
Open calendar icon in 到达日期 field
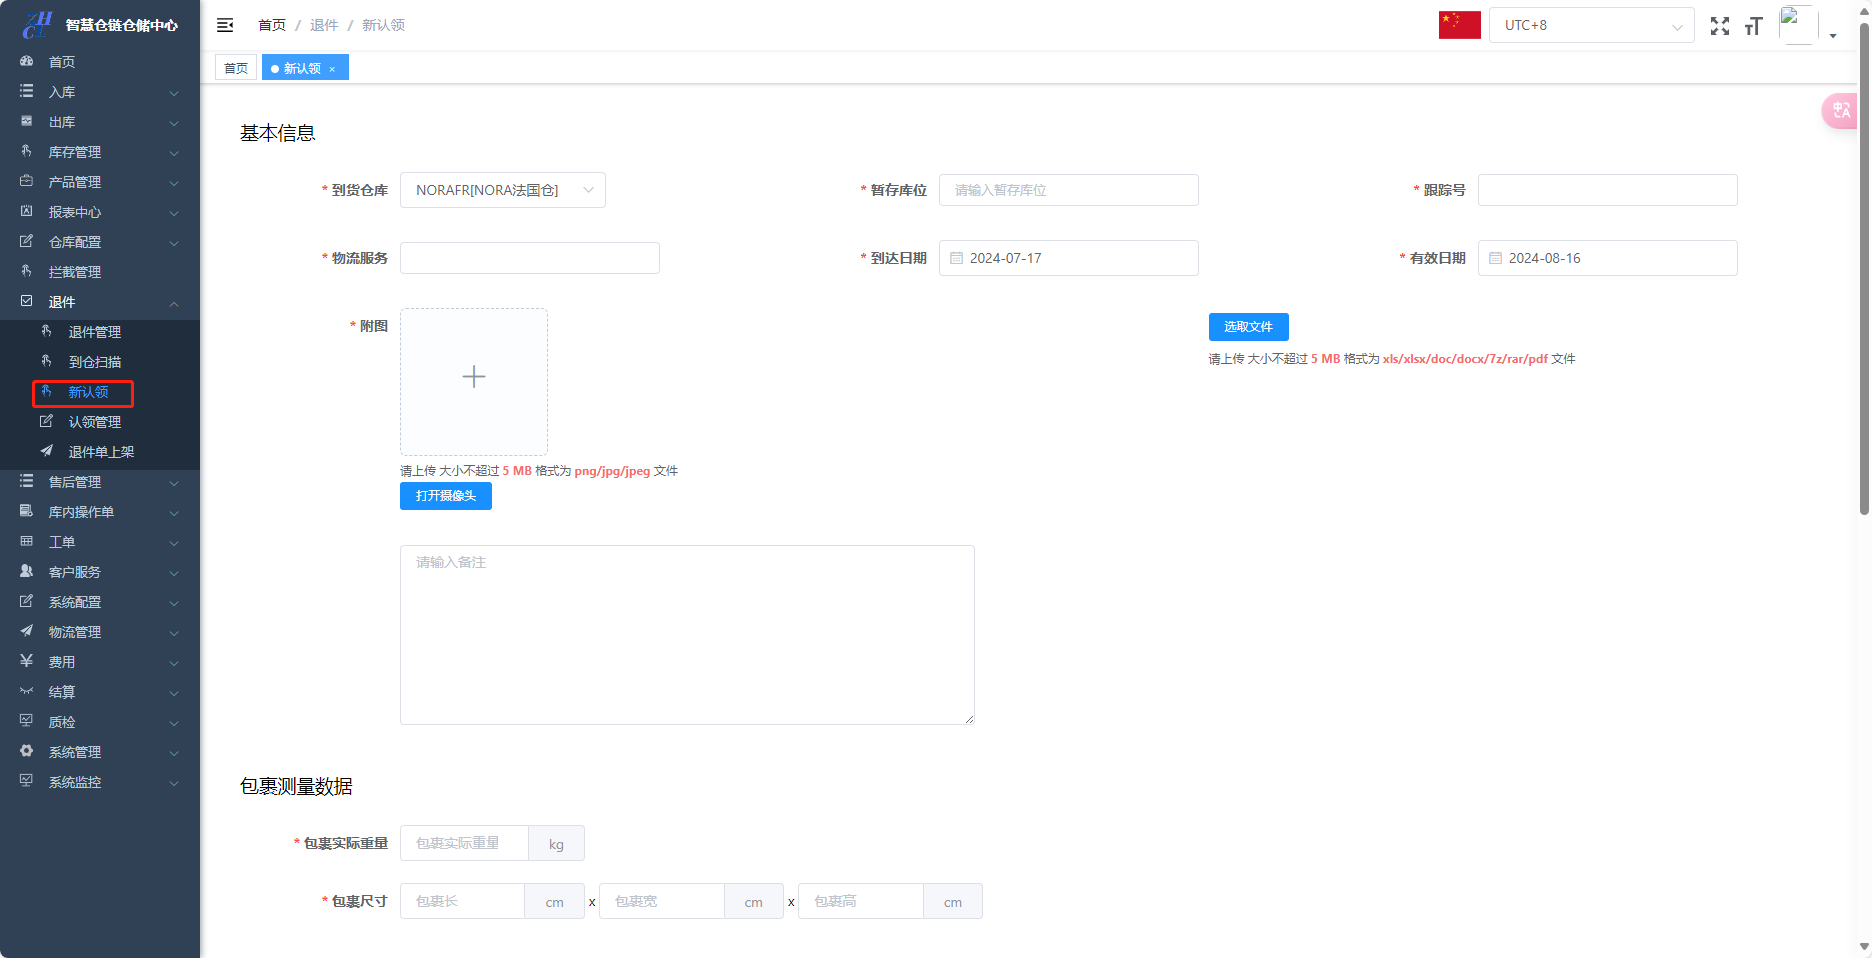click(956, 258)
